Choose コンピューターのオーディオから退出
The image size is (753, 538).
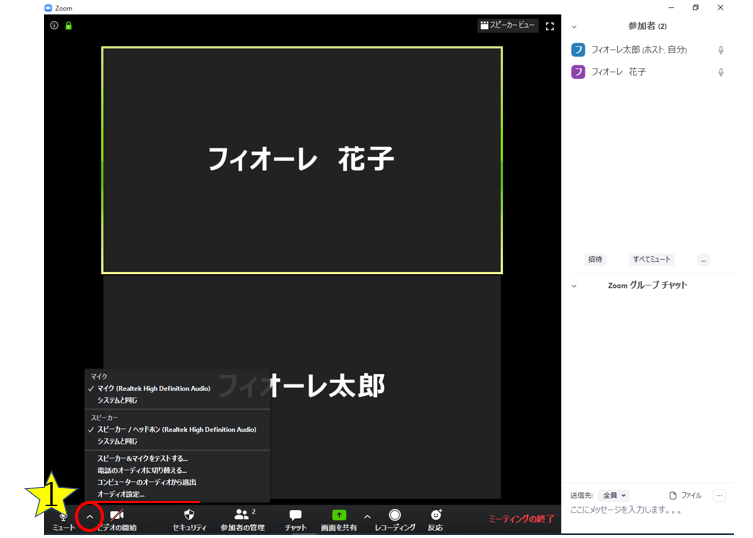coord(146,482)
